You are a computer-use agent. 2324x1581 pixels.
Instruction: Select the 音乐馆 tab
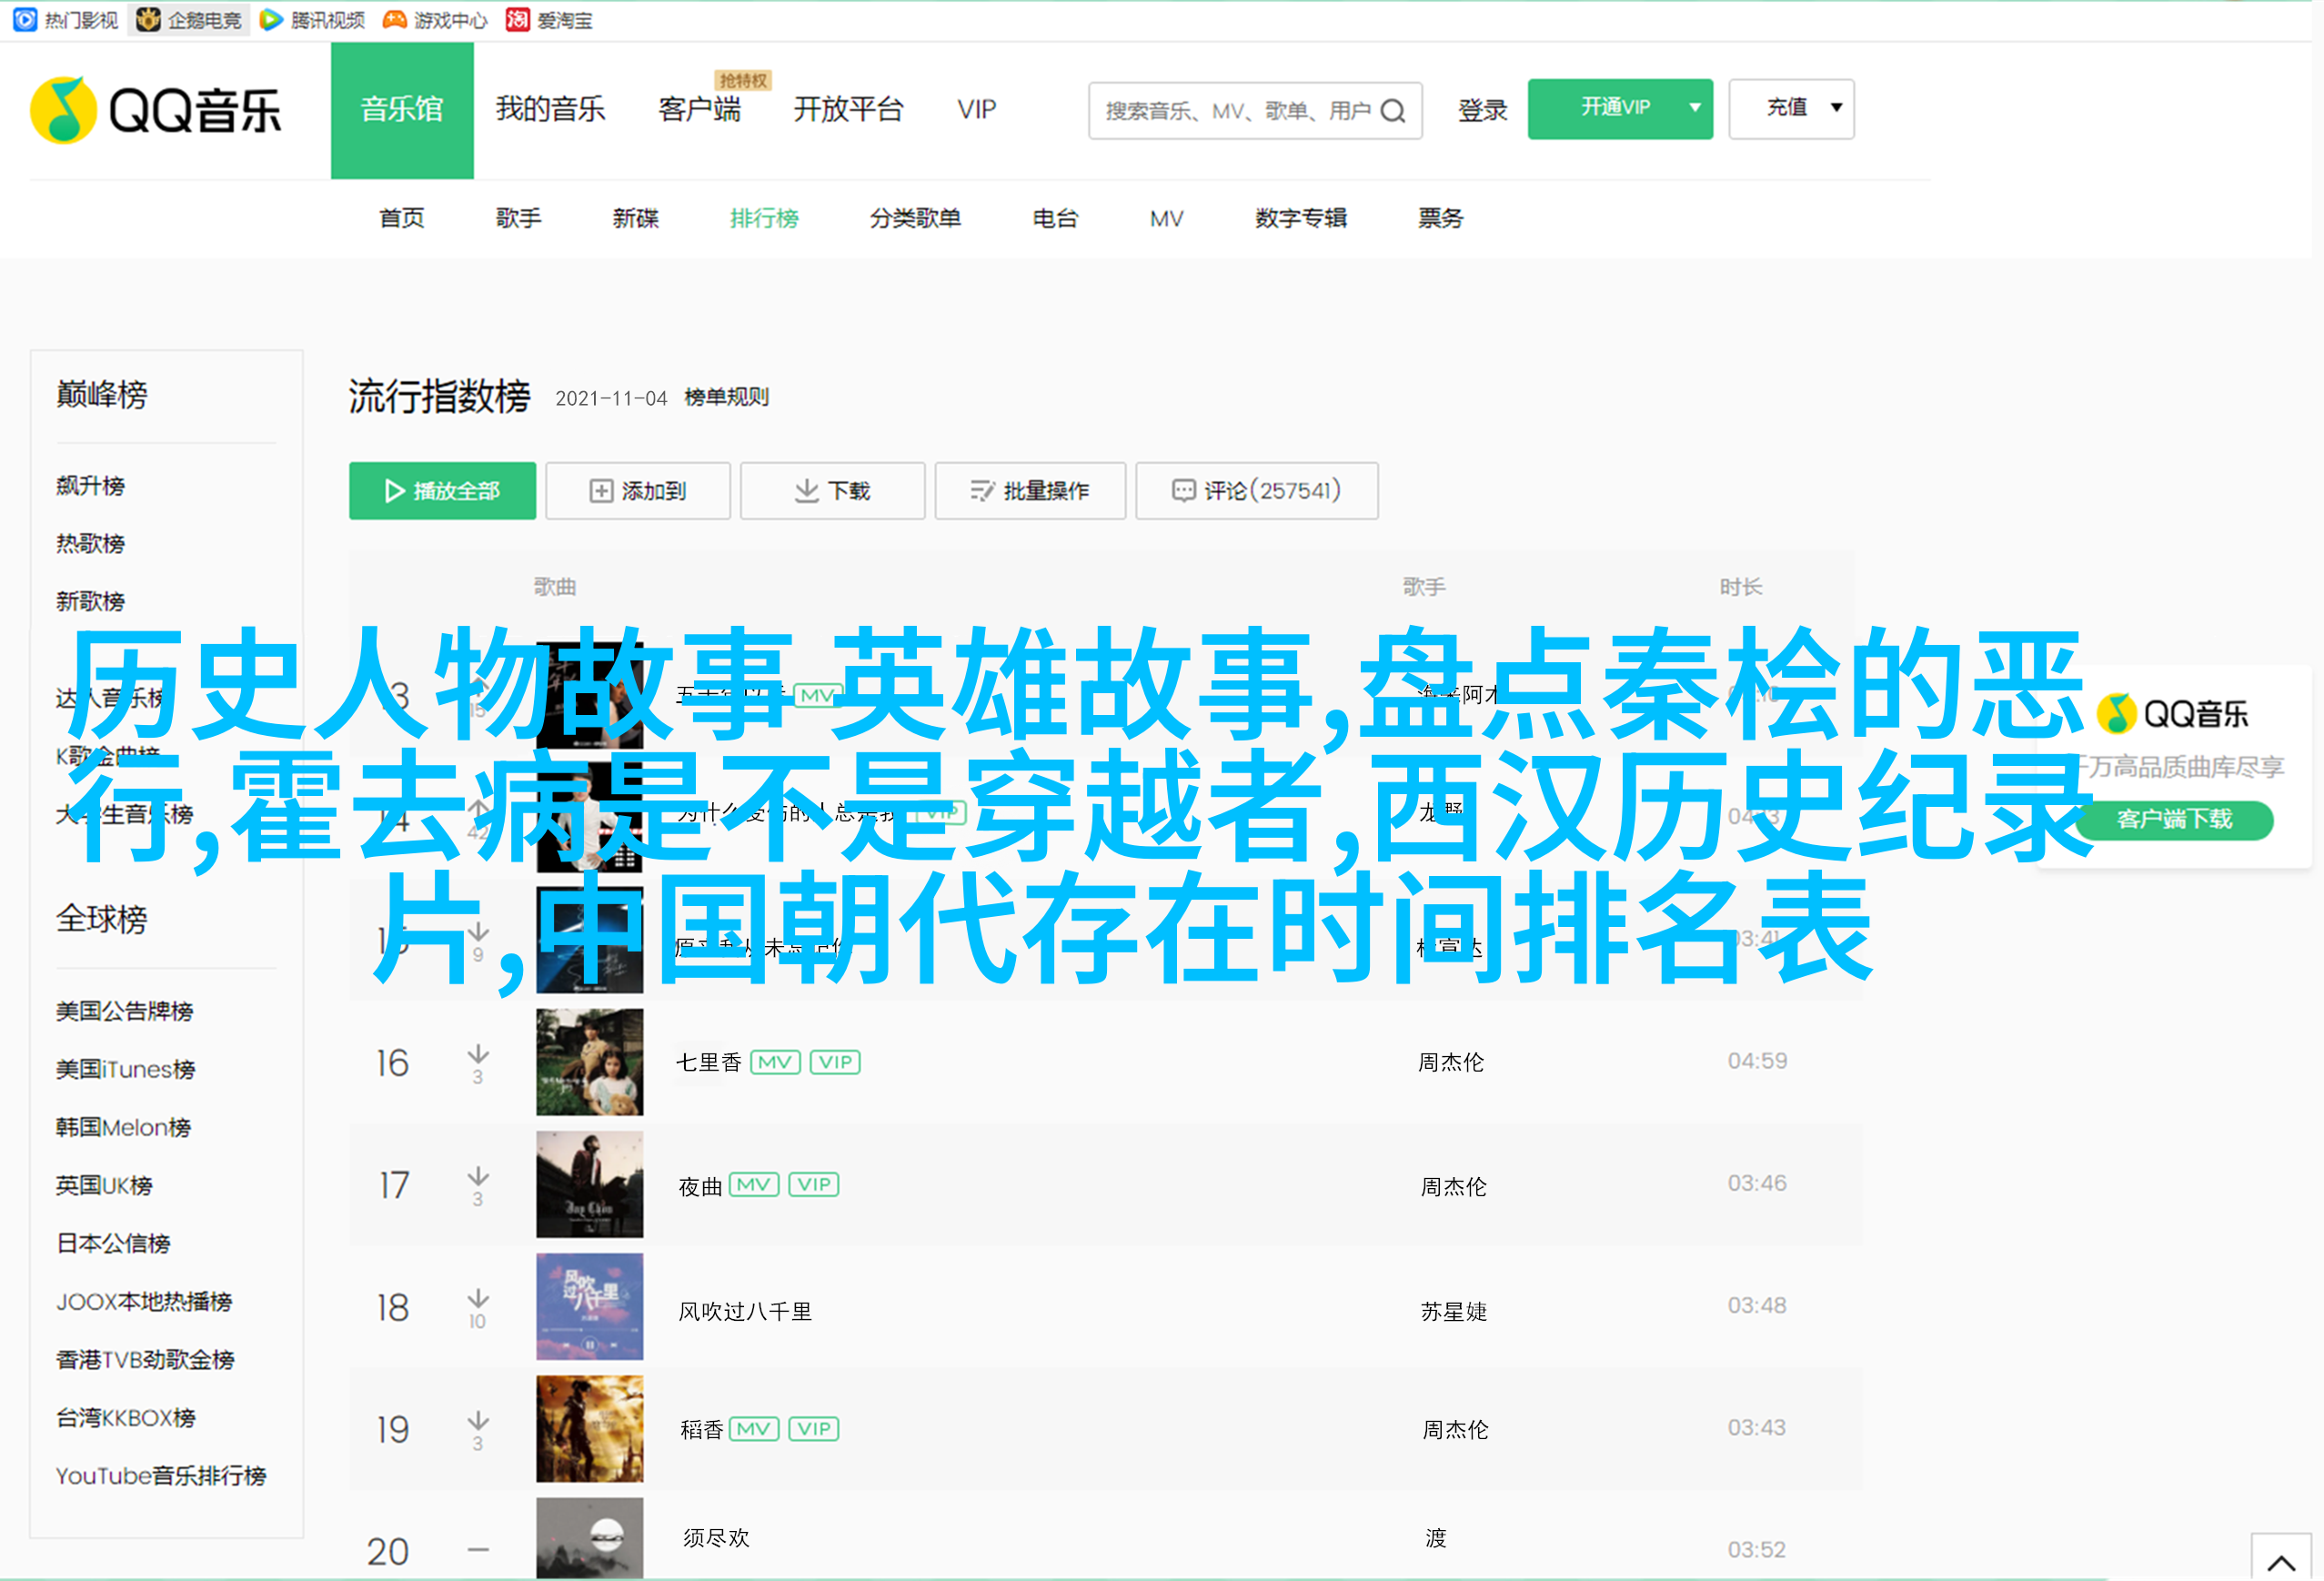(402, 110)
